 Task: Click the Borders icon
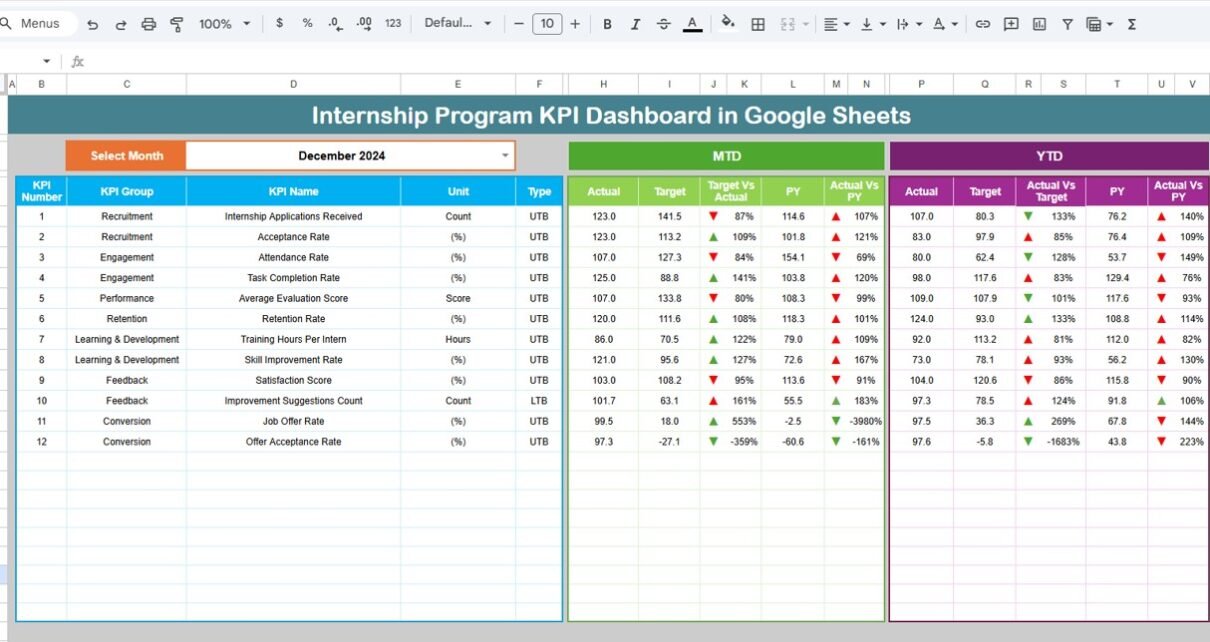(758, 24)
